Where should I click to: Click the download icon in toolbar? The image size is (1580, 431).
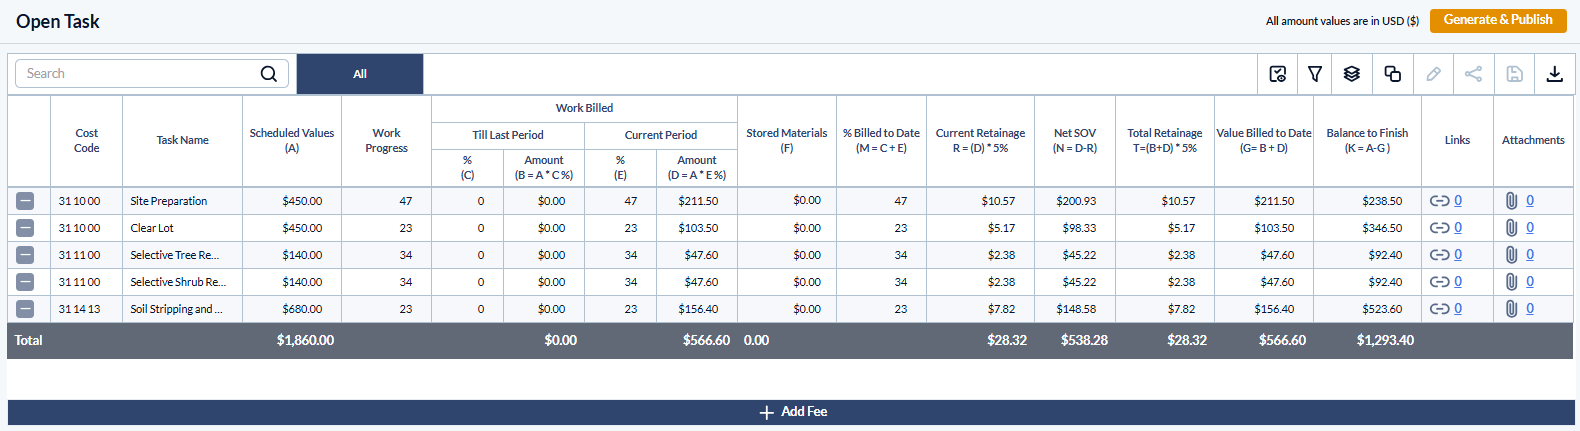click(x=1554, y=74)
